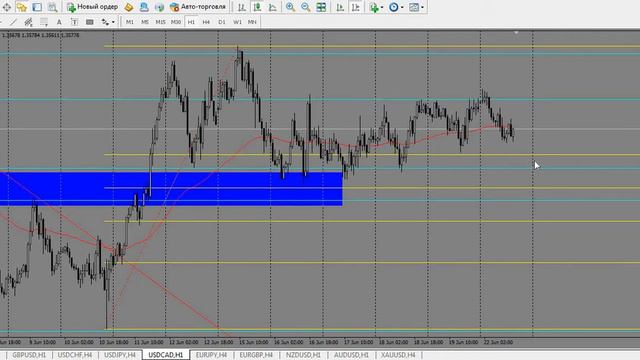Click the '17 Jun 10:00' time label
Viewport: 640px width, 360px height.
click(x=358, y=342)
